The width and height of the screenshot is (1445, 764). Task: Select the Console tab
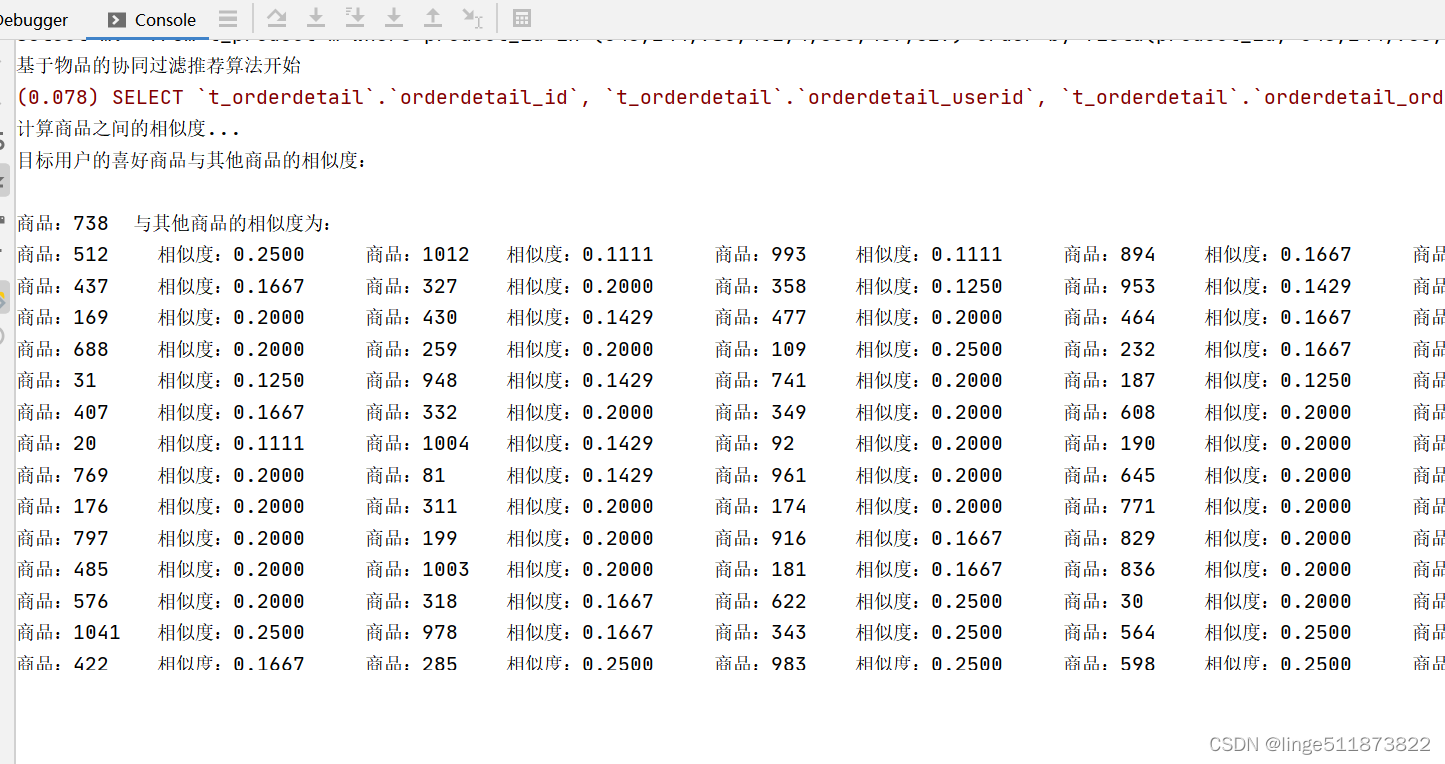pos(152,20)
